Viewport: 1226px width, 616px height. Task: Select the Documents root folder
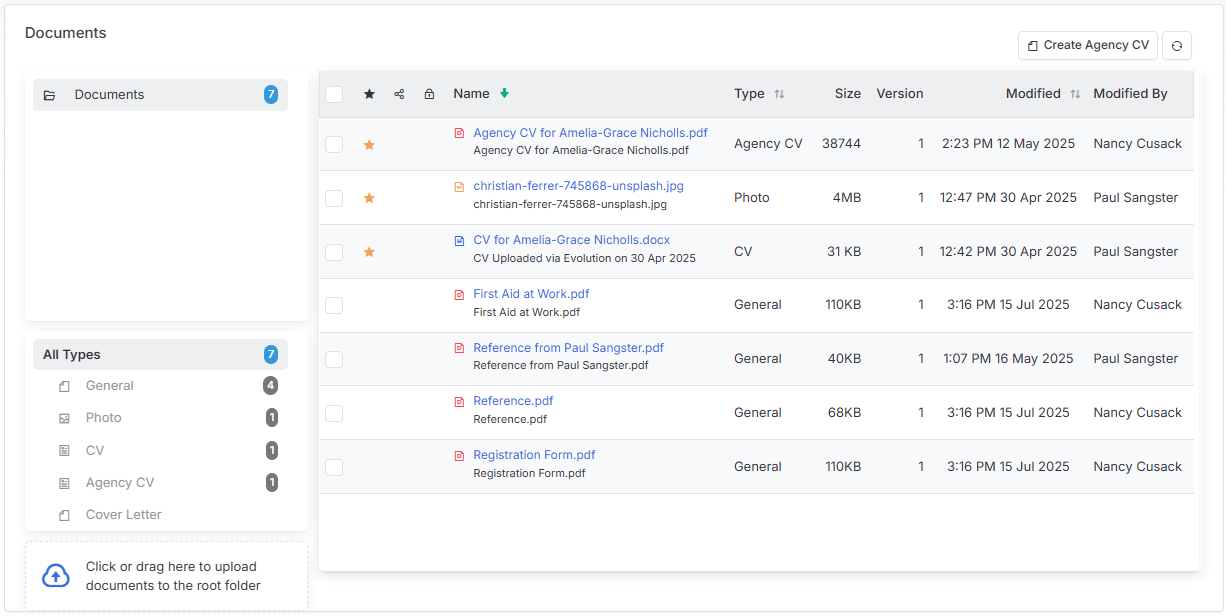(160, 95)
